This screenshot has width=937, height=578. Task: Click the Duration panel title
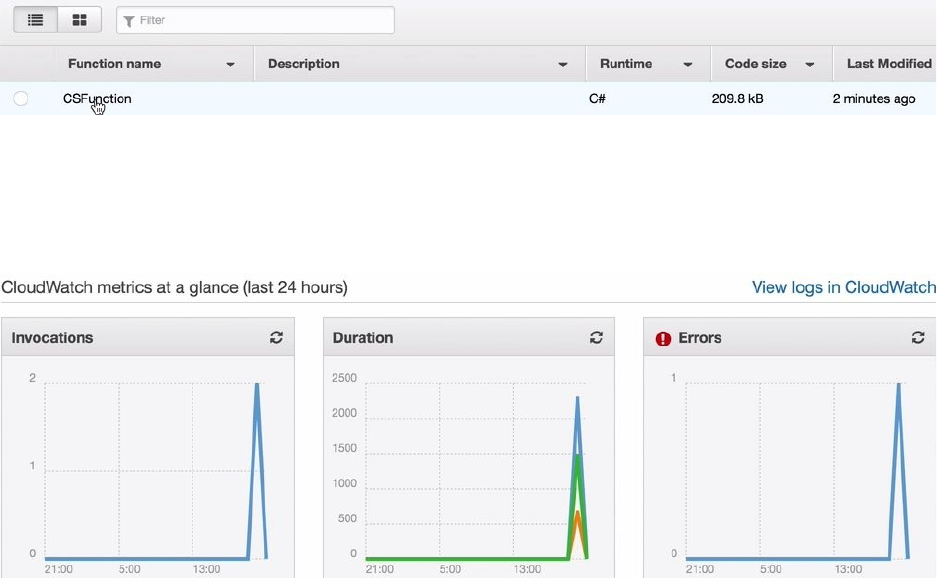coord(363,338)
